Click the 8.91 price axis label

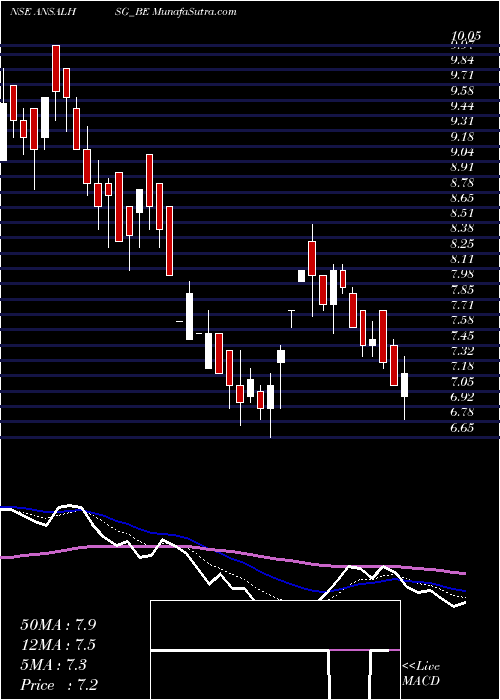(462, 167)
